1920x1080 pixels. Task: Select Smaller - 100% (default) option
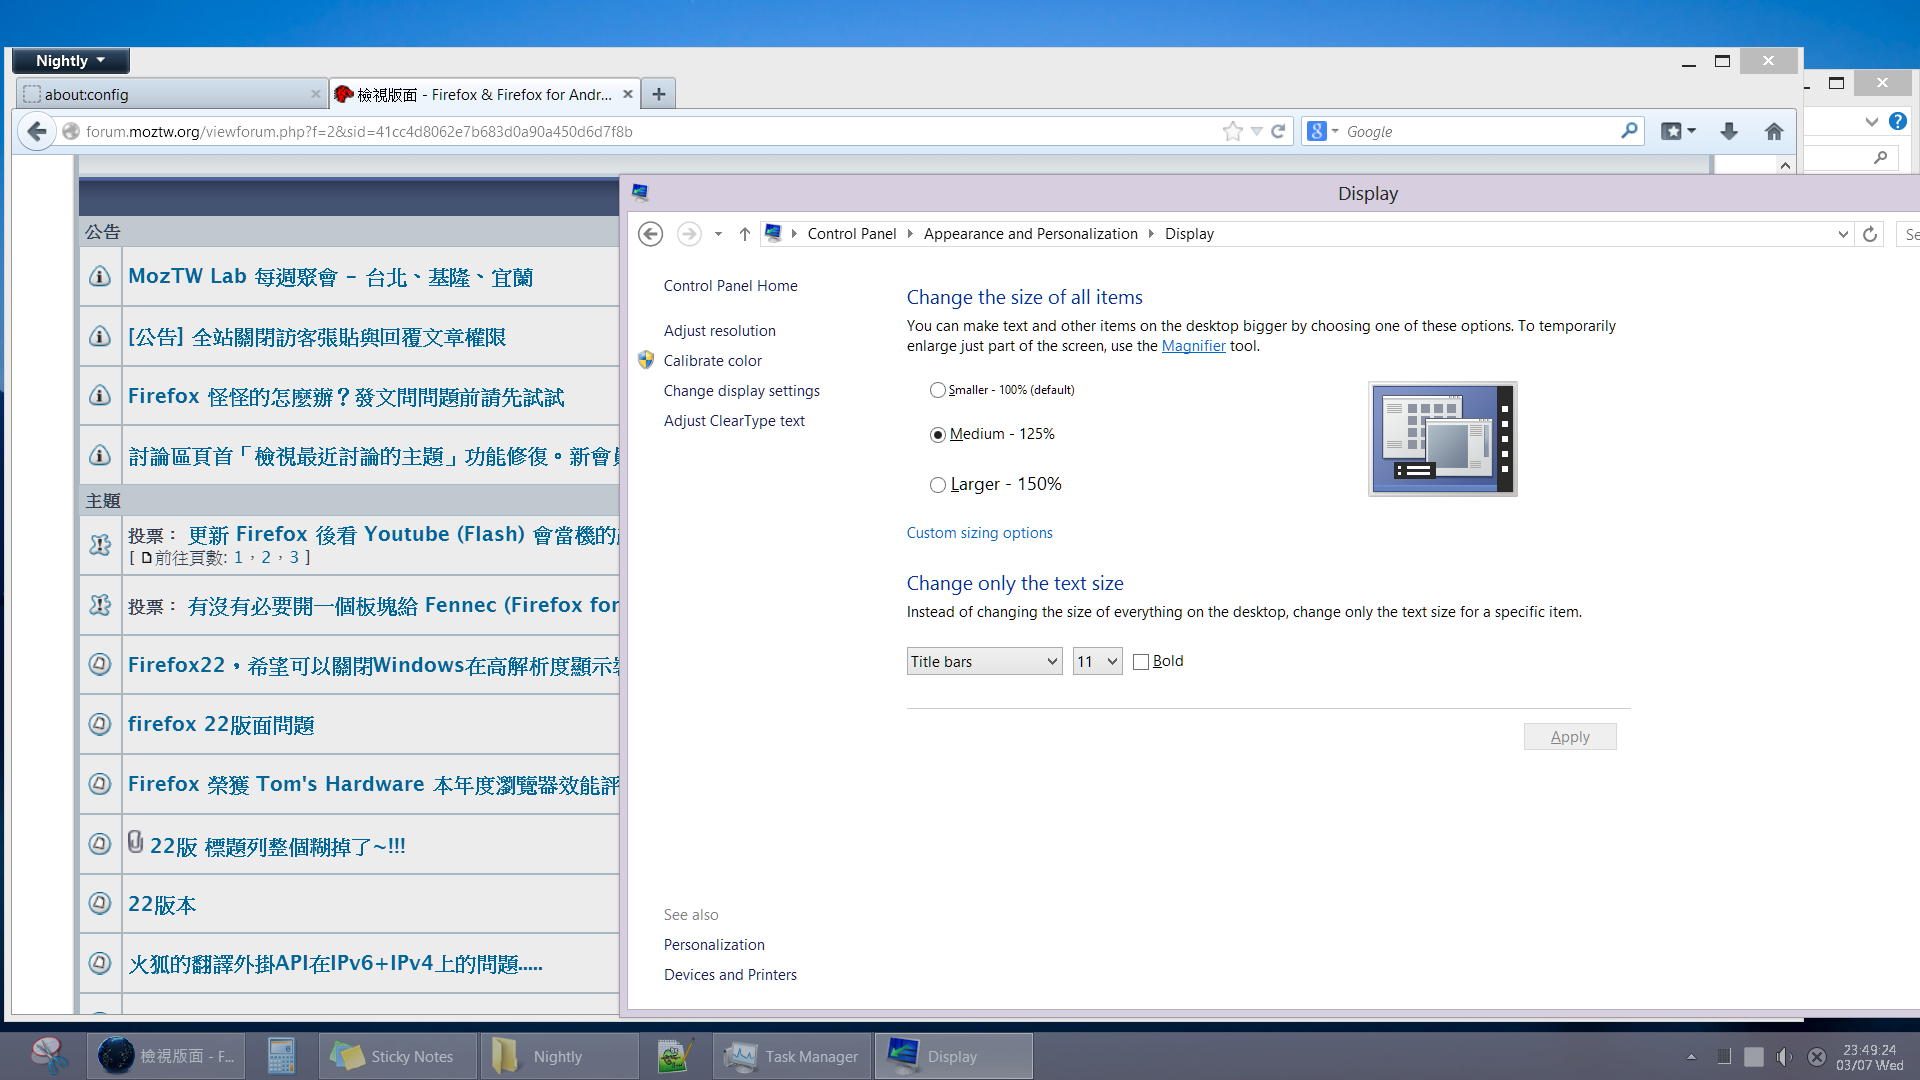[937, 390]
